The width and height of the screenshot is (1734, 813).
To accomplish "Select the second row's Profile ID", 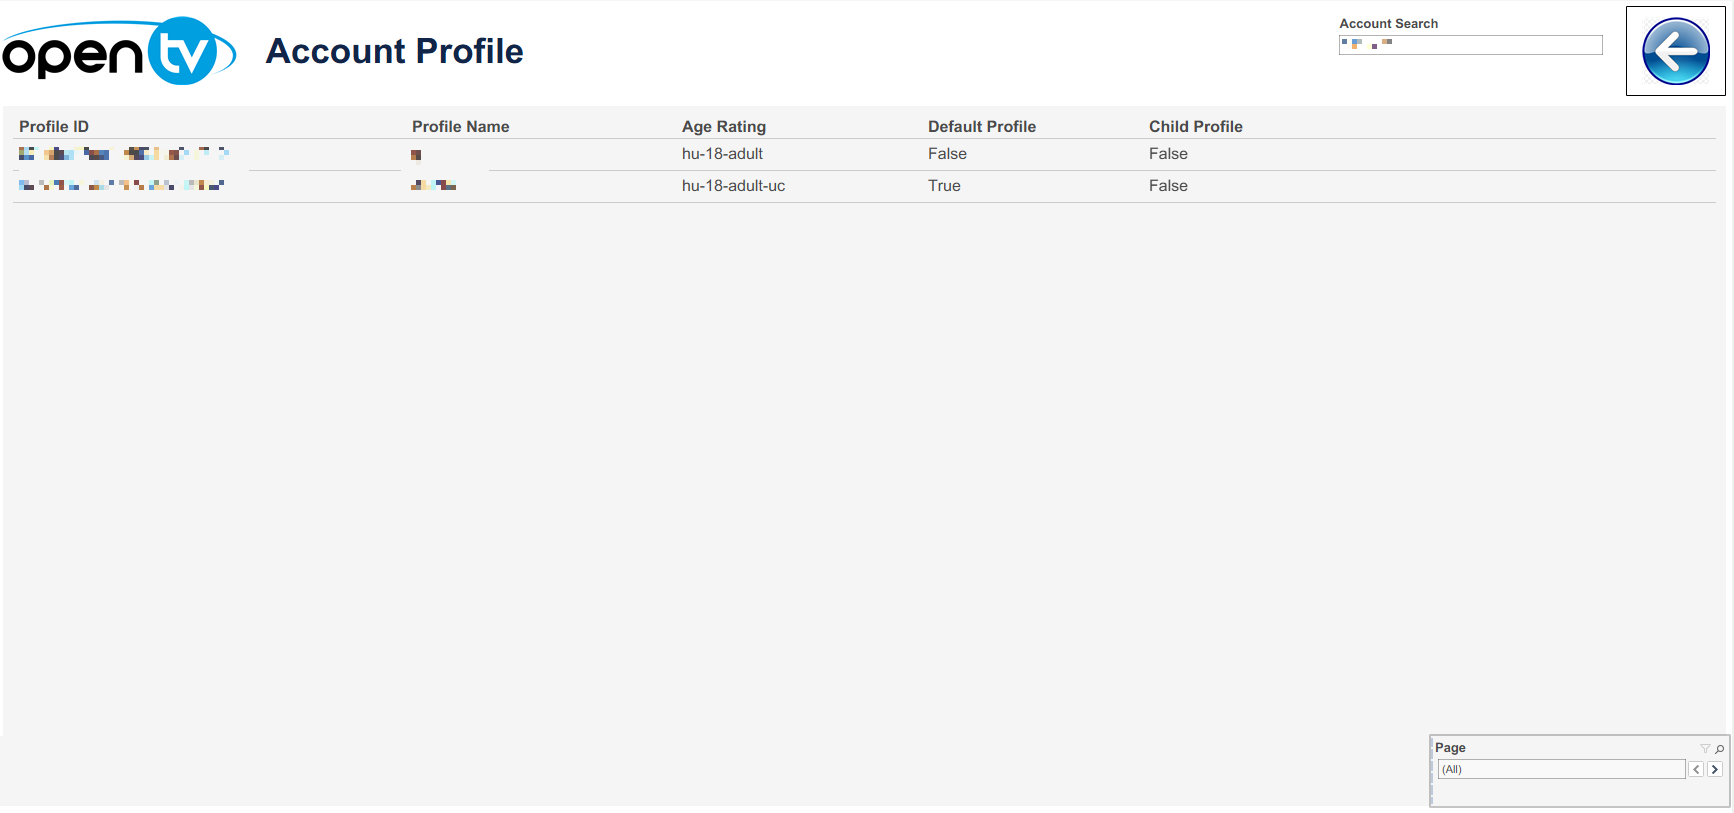I will tap(121, 186).
